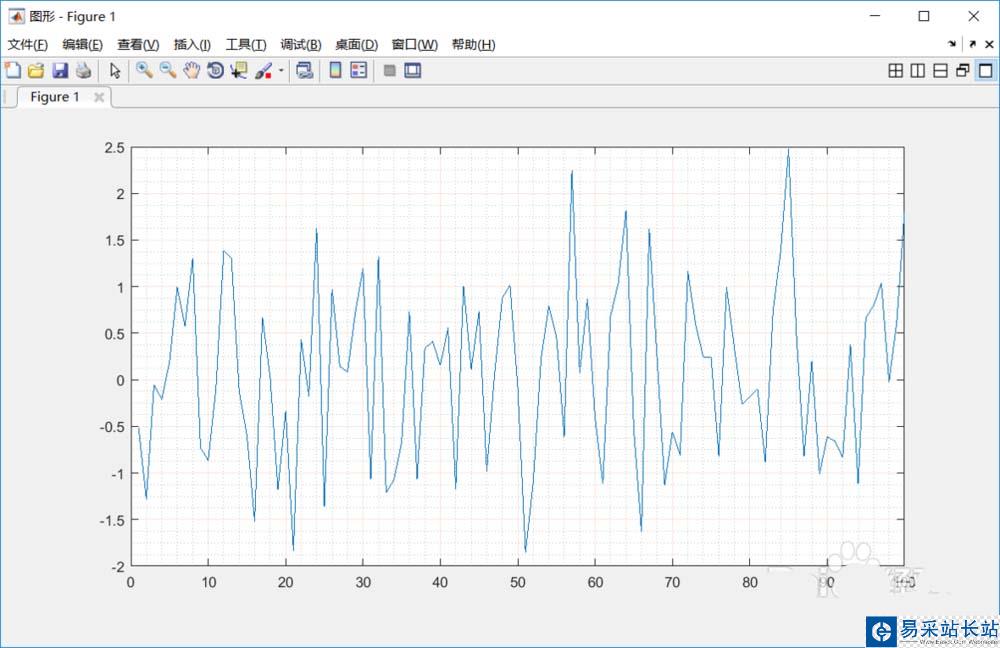Open the 调试(B) menu

coord(300,44)
